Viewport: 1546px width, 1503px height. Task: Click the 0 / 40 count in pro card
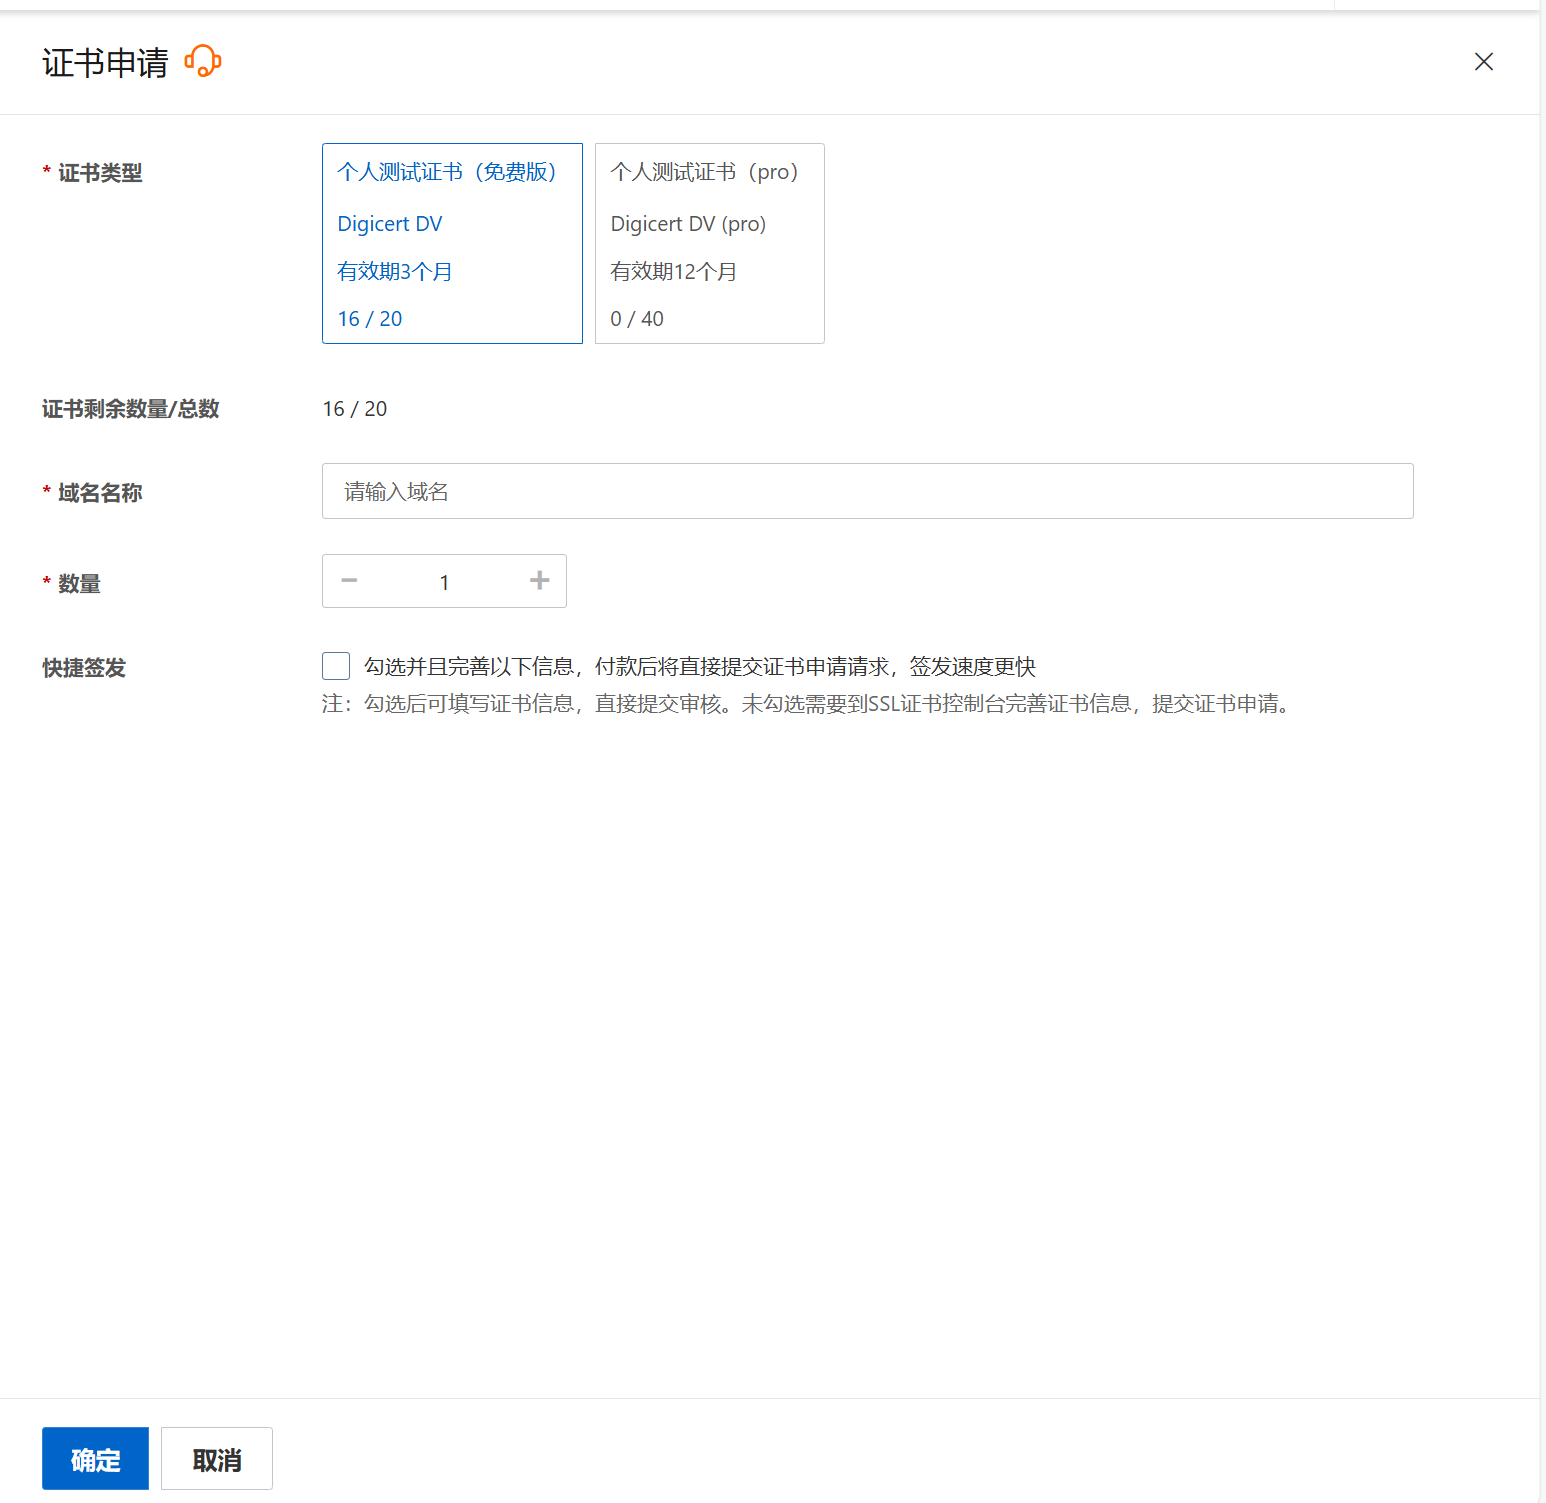tap(637, 319)
